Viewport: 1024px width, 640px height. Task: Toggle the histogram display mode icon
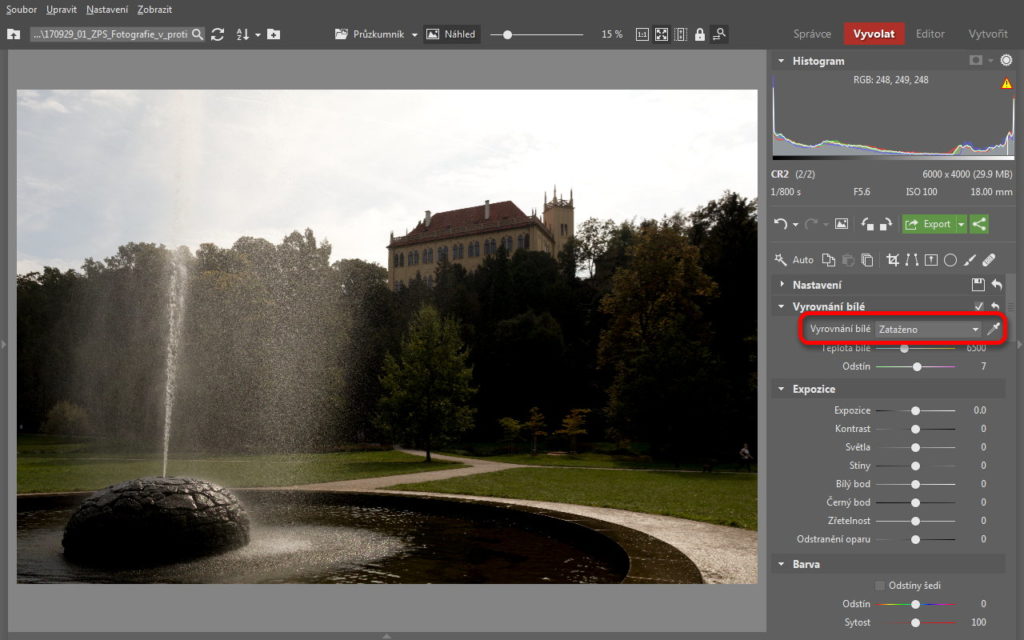coord(976,60)
